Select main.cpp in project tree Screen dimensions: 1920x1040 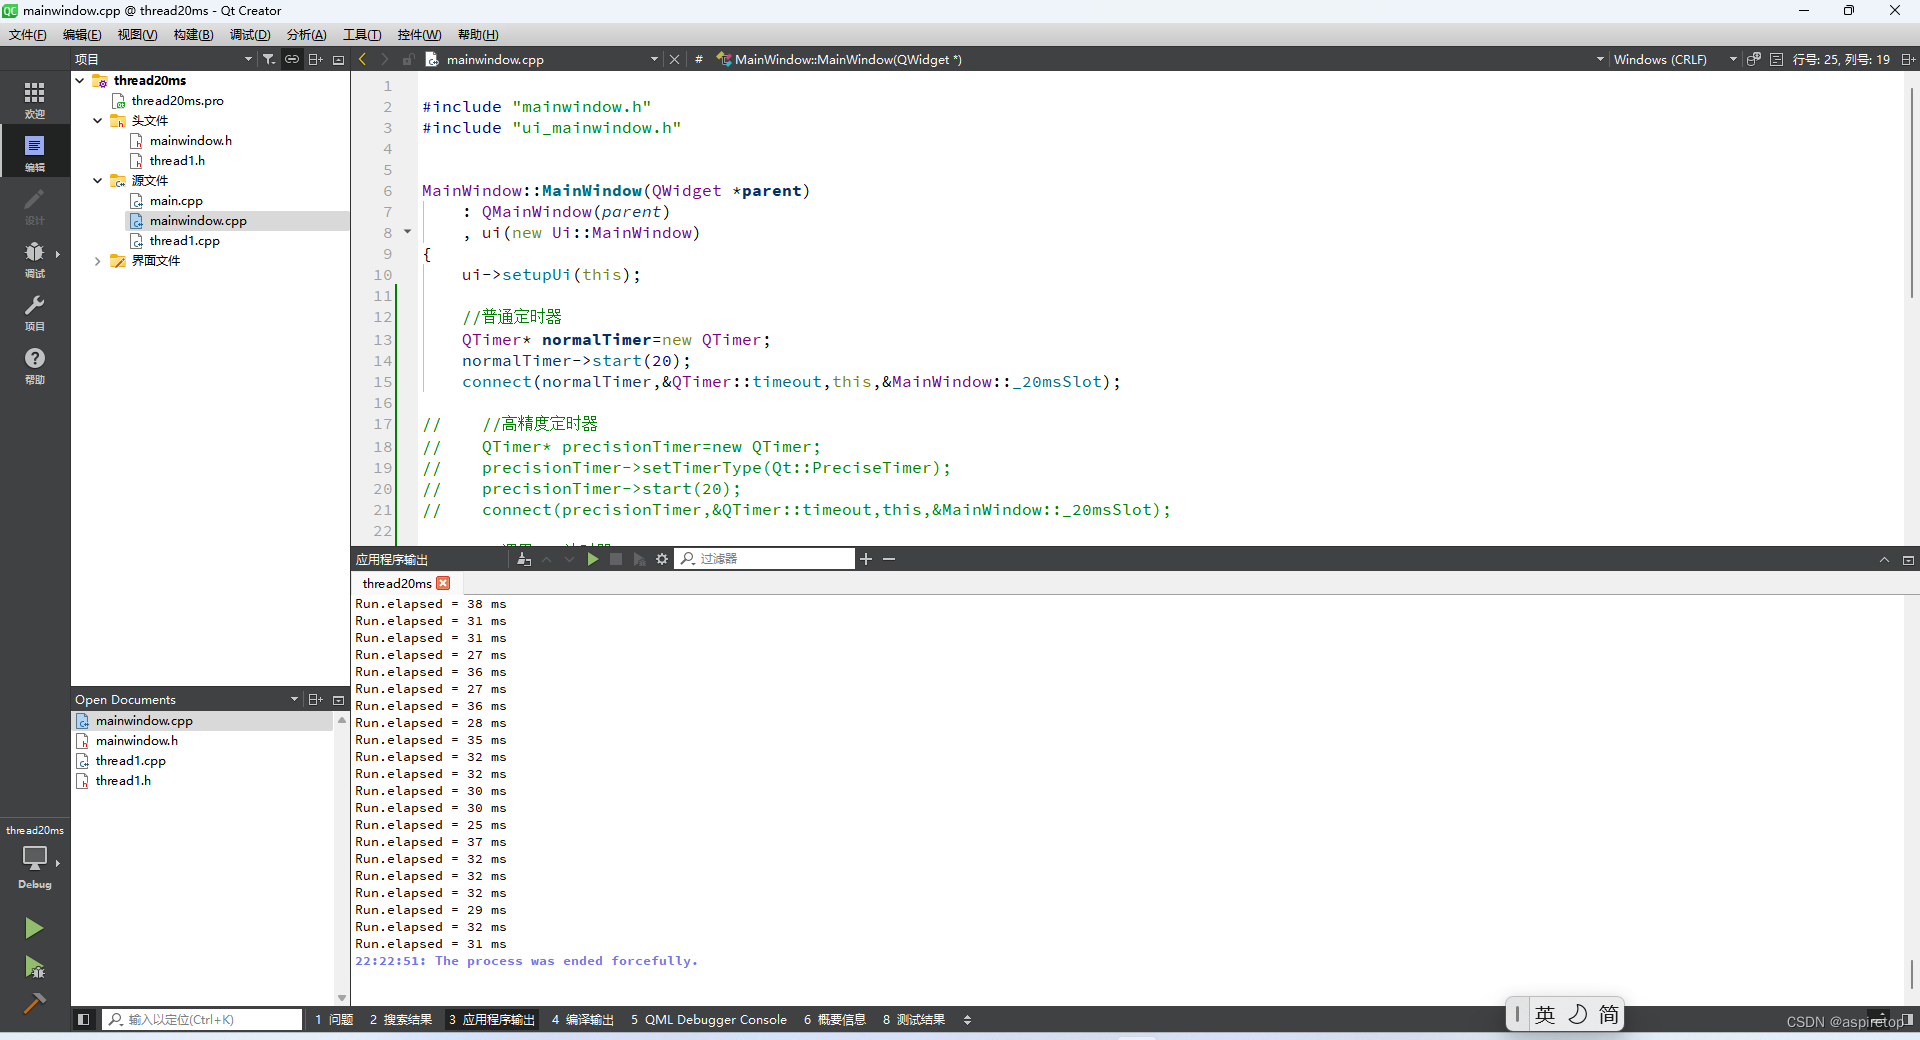(176, 200)
